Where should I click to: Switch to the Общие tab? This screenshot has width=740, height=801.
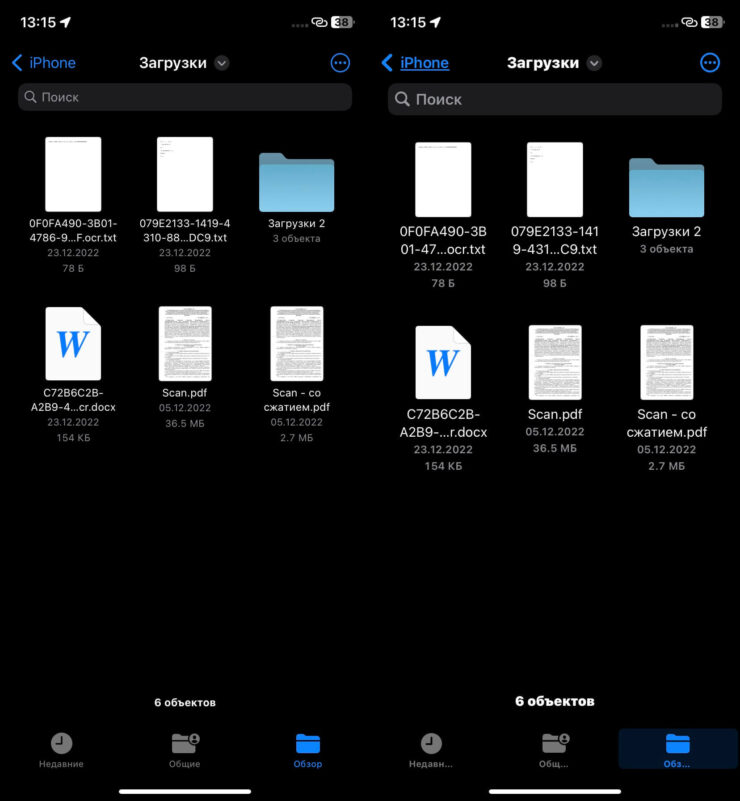coord(185,749)
